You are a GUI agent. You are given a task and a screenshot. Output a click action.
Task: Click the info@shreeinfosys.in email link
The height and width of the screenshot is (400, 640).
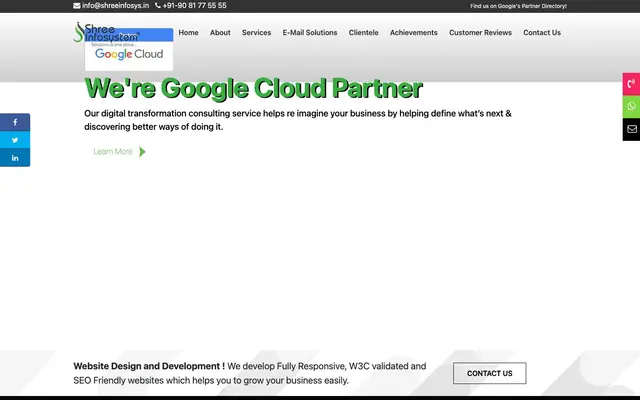pyautogui.click(x=116, y=6)
